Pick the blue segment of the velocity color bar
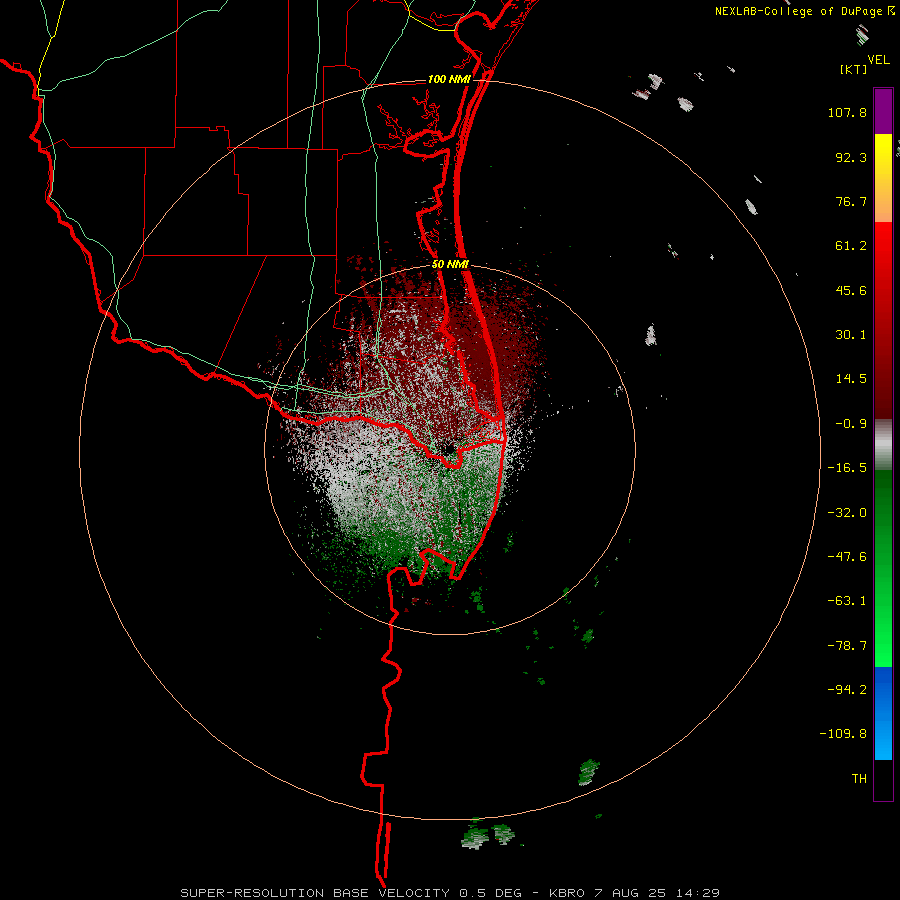The image size is (900, 900). [883, 713]
